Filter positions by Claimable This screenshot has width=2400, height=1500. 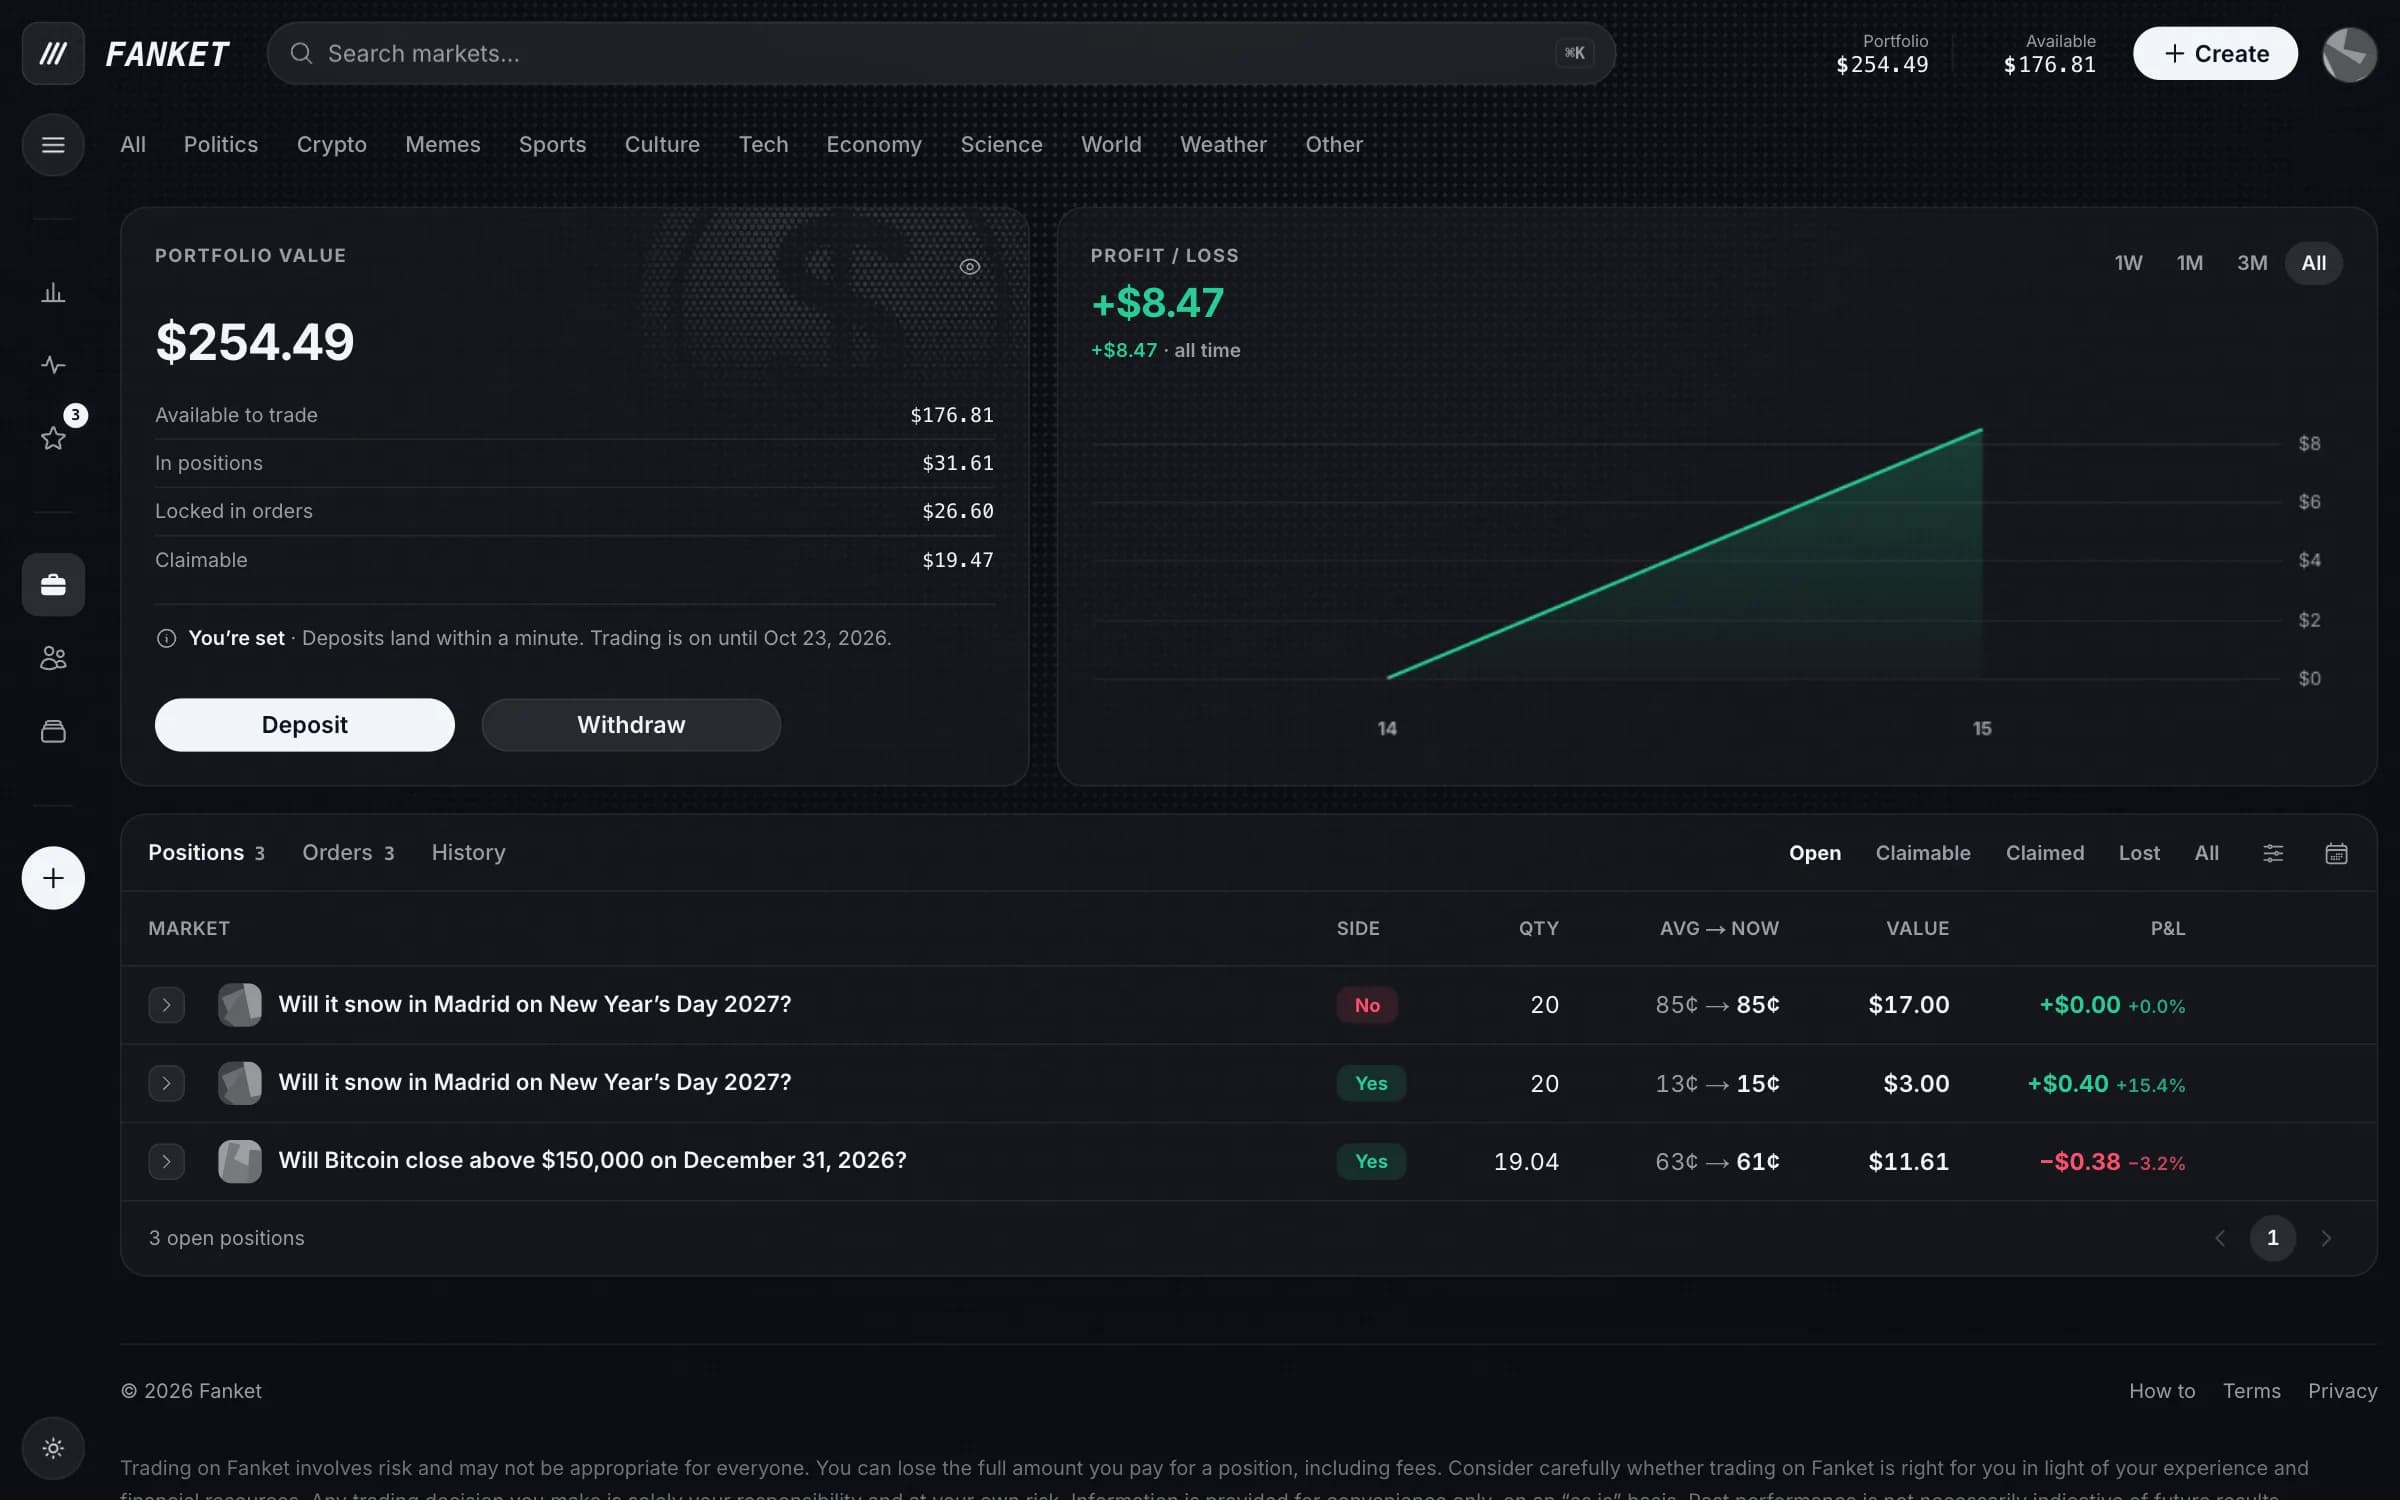pos(1922,853)
